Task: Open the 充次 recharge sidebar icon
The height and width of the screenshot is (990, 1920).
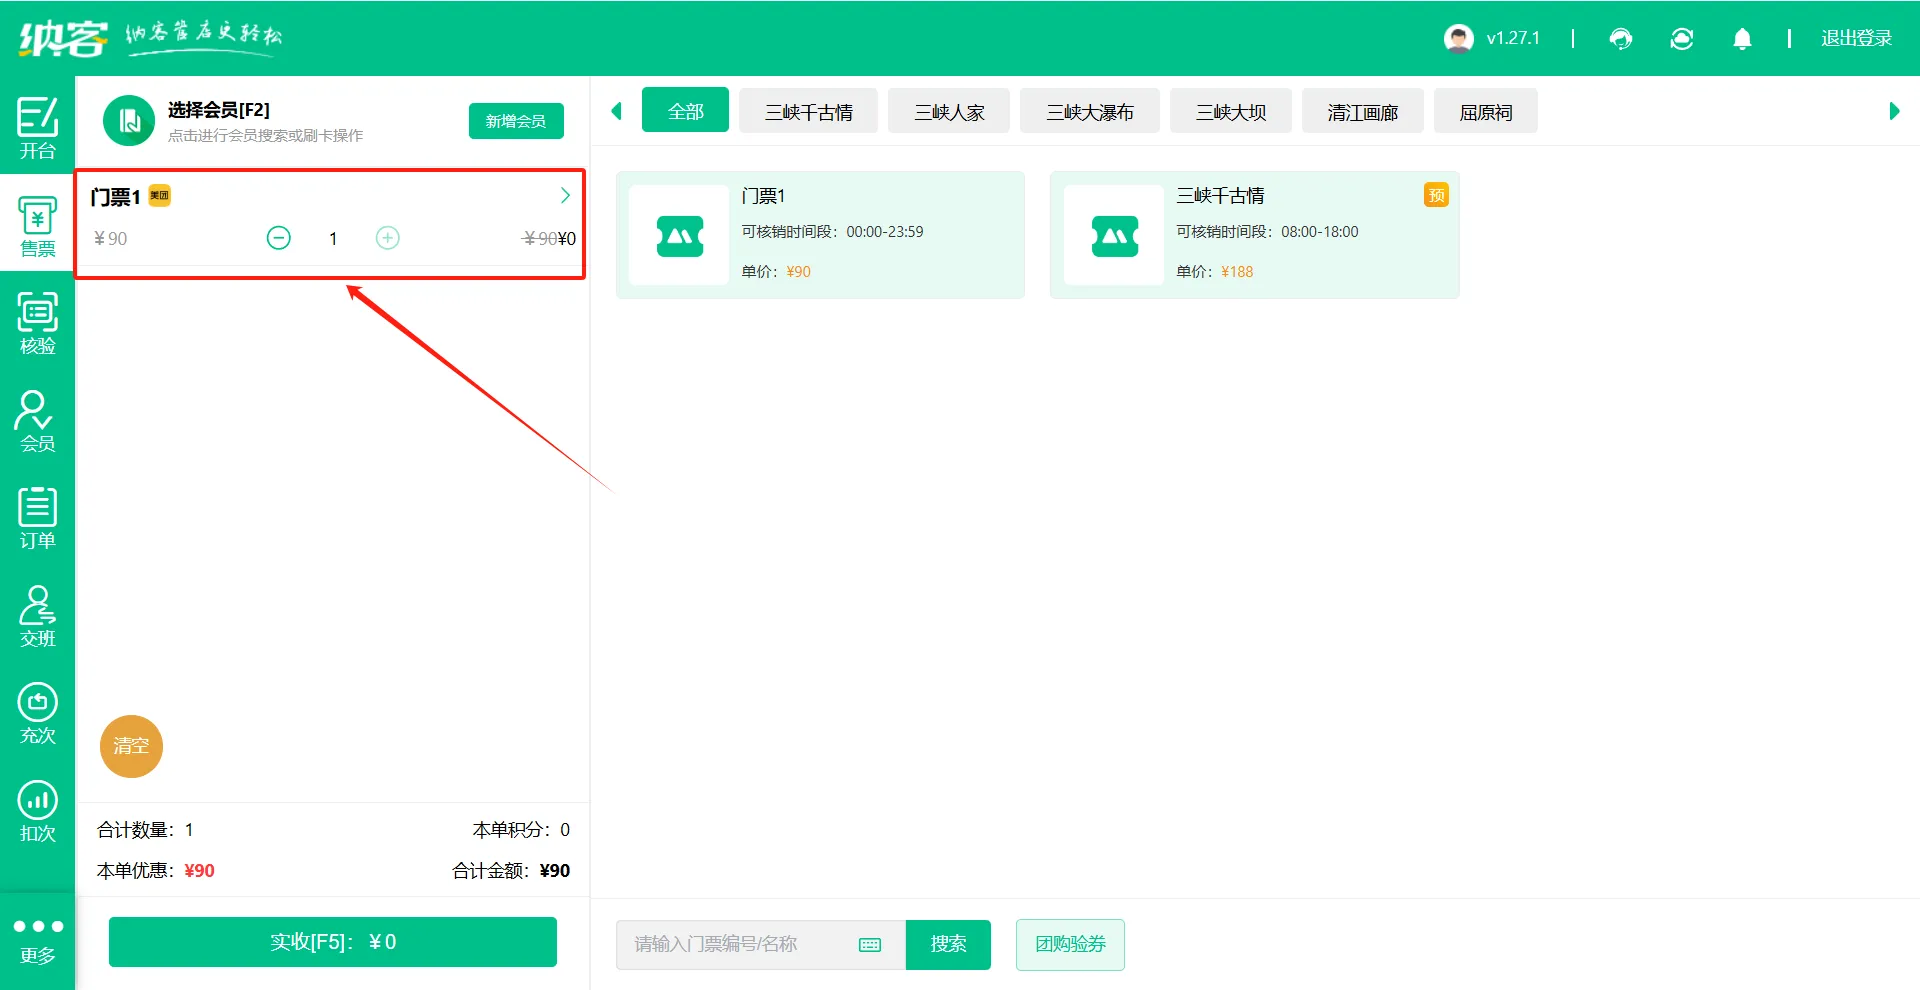Action: tap(37, 713)
